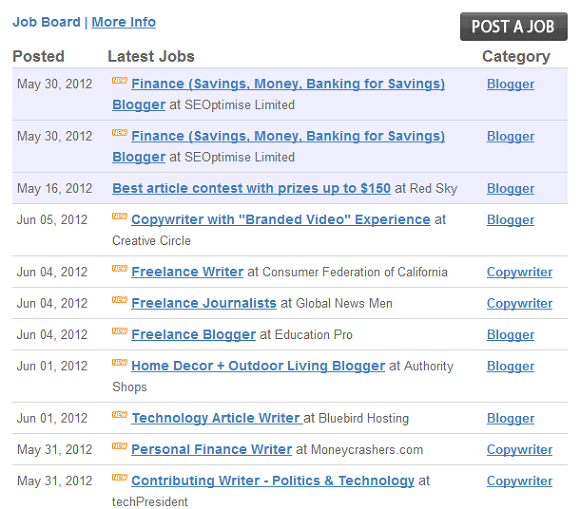Click the NEW icon beside Copywriter Branded Video job
Image resolution: width=580 pixels, height=509 pixels.
coord(119,216)
